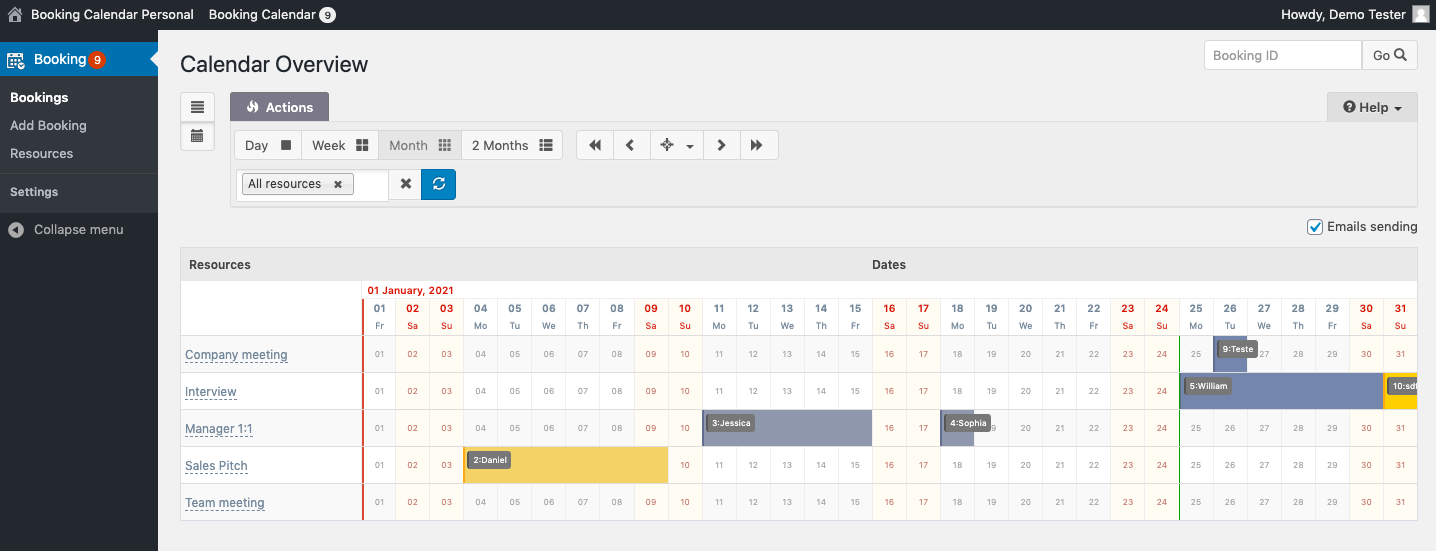
Task: Toggle the Emails sending checkbox
Action: [x=1315, y=227]
